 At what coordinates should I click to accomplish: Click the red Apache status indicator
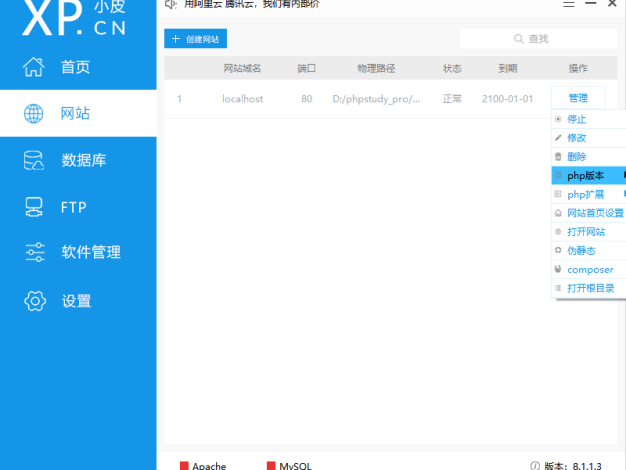[x=184, y=466]
